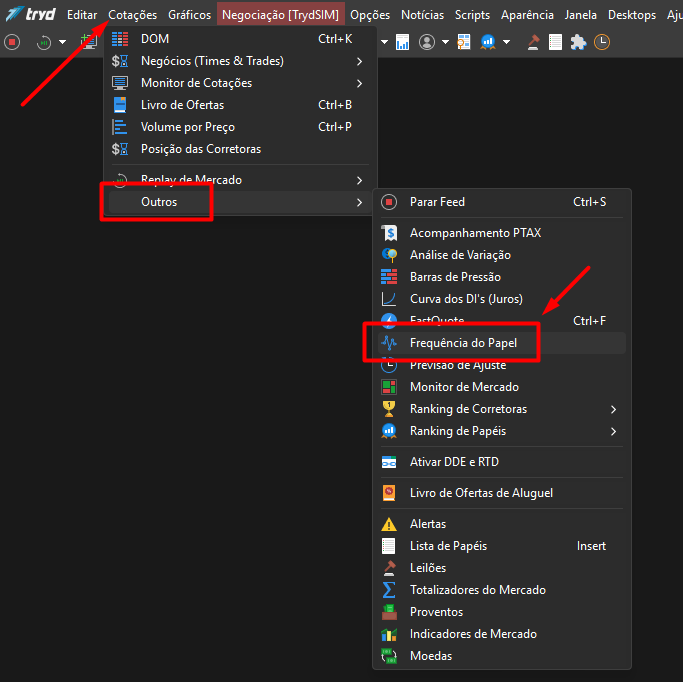Open the Aparência menu
683x682 pixels.
[x=527, y=15]
